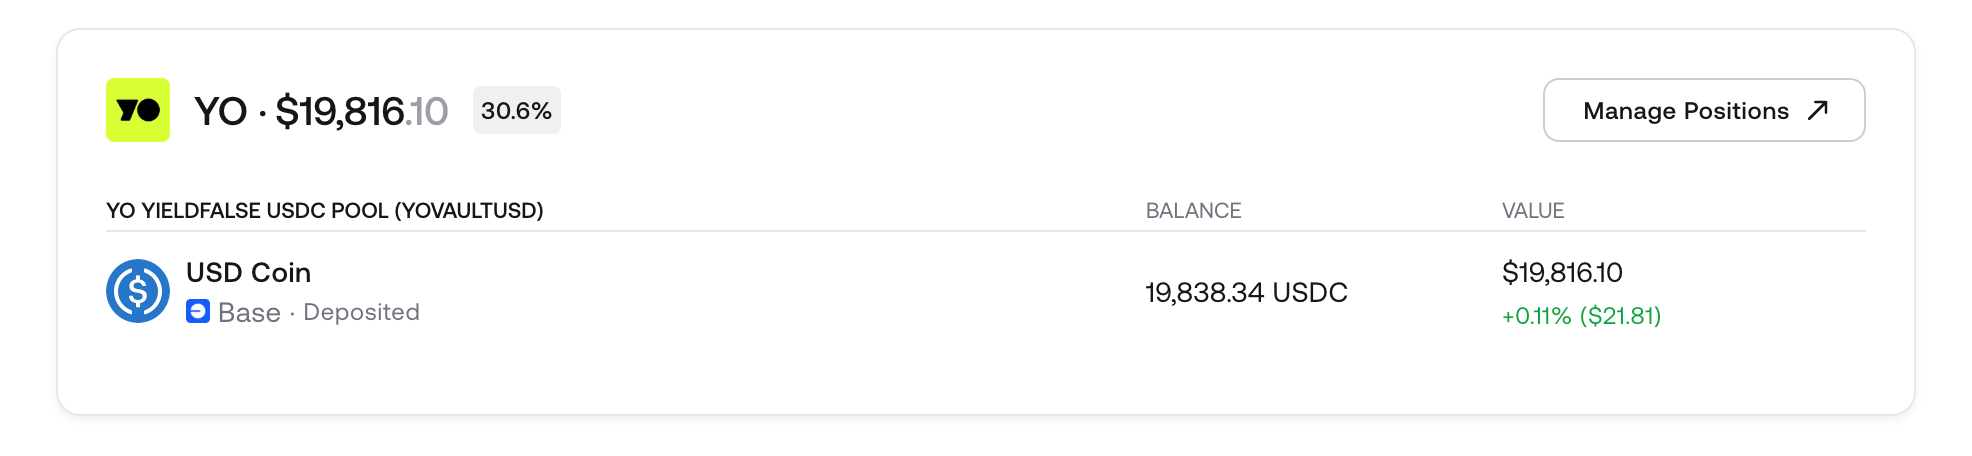Select the YO protocol name
The width and height of the screenshot is (1972, 456).
click(220, 111)
